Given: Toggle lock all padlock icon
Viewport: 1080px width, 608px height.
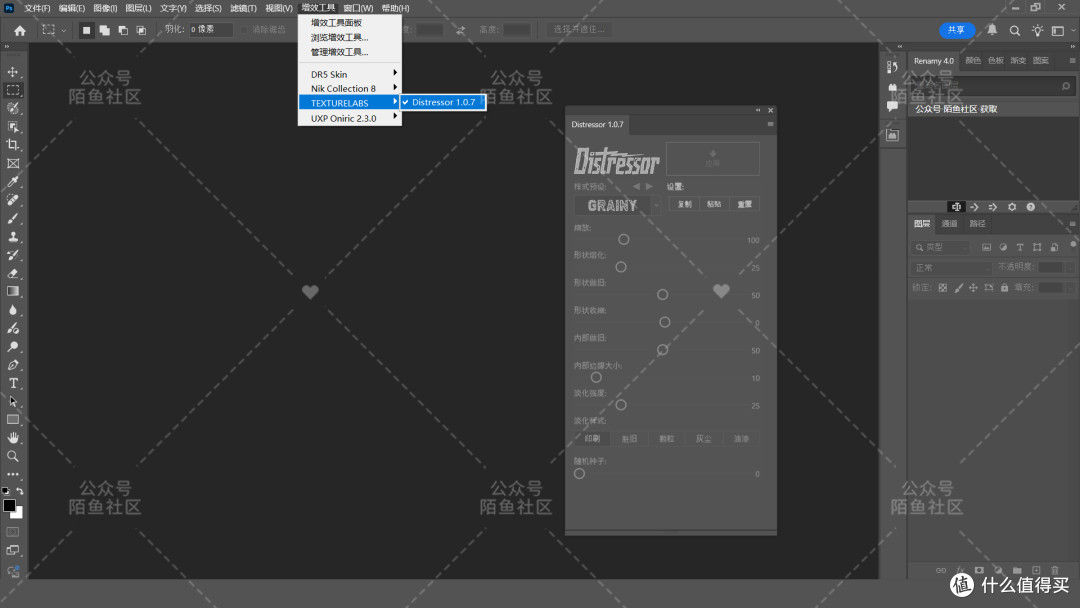Looking at the screenshot, I should point(1004,288).
